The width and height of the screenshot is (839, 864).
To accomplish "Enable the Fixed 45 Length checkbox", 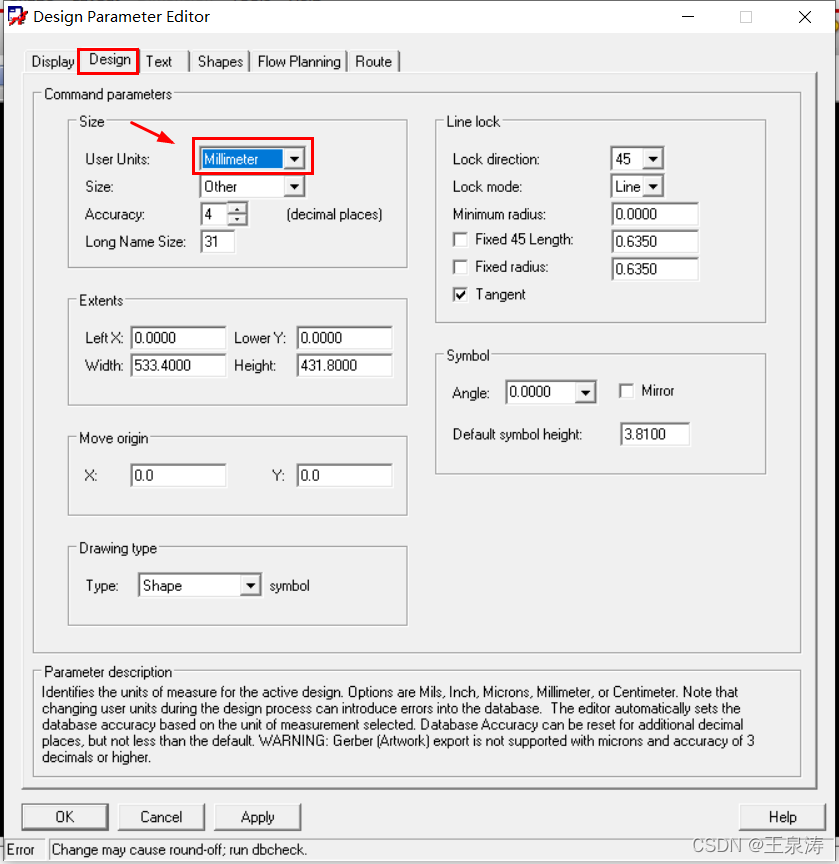I will (x=460, y=240).
